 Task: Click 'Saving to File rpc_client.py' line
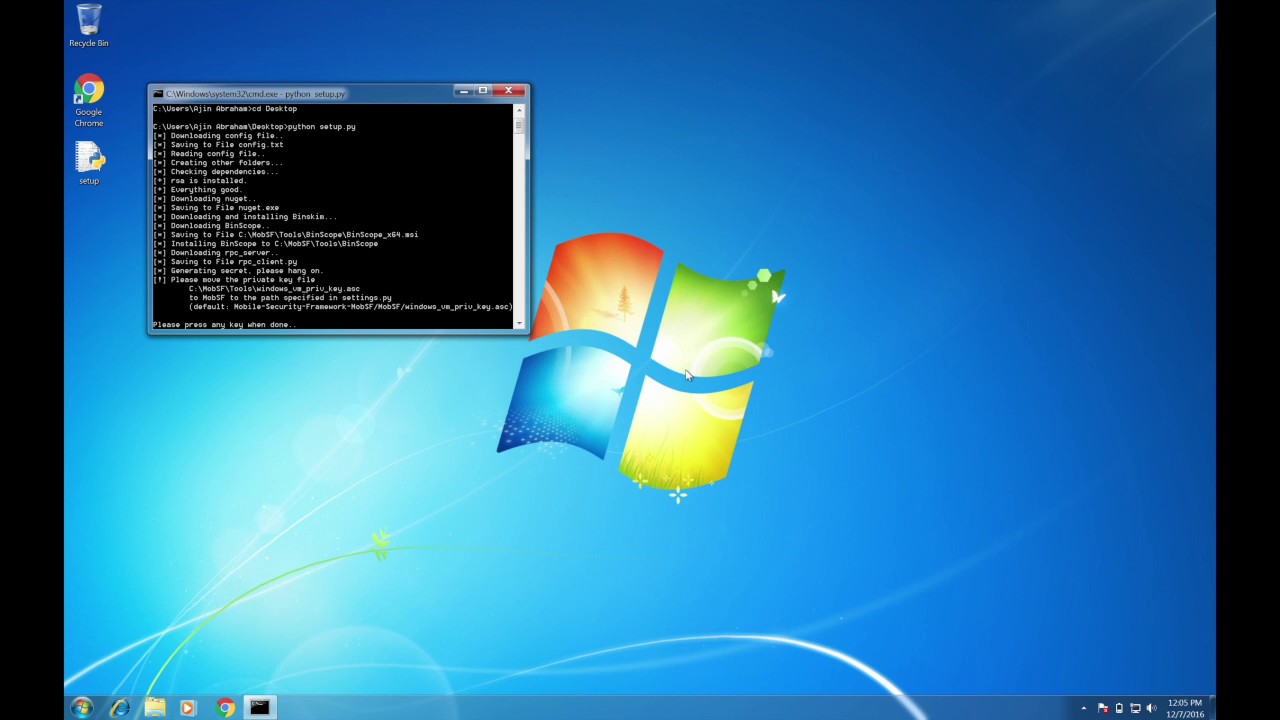point(225,262)
